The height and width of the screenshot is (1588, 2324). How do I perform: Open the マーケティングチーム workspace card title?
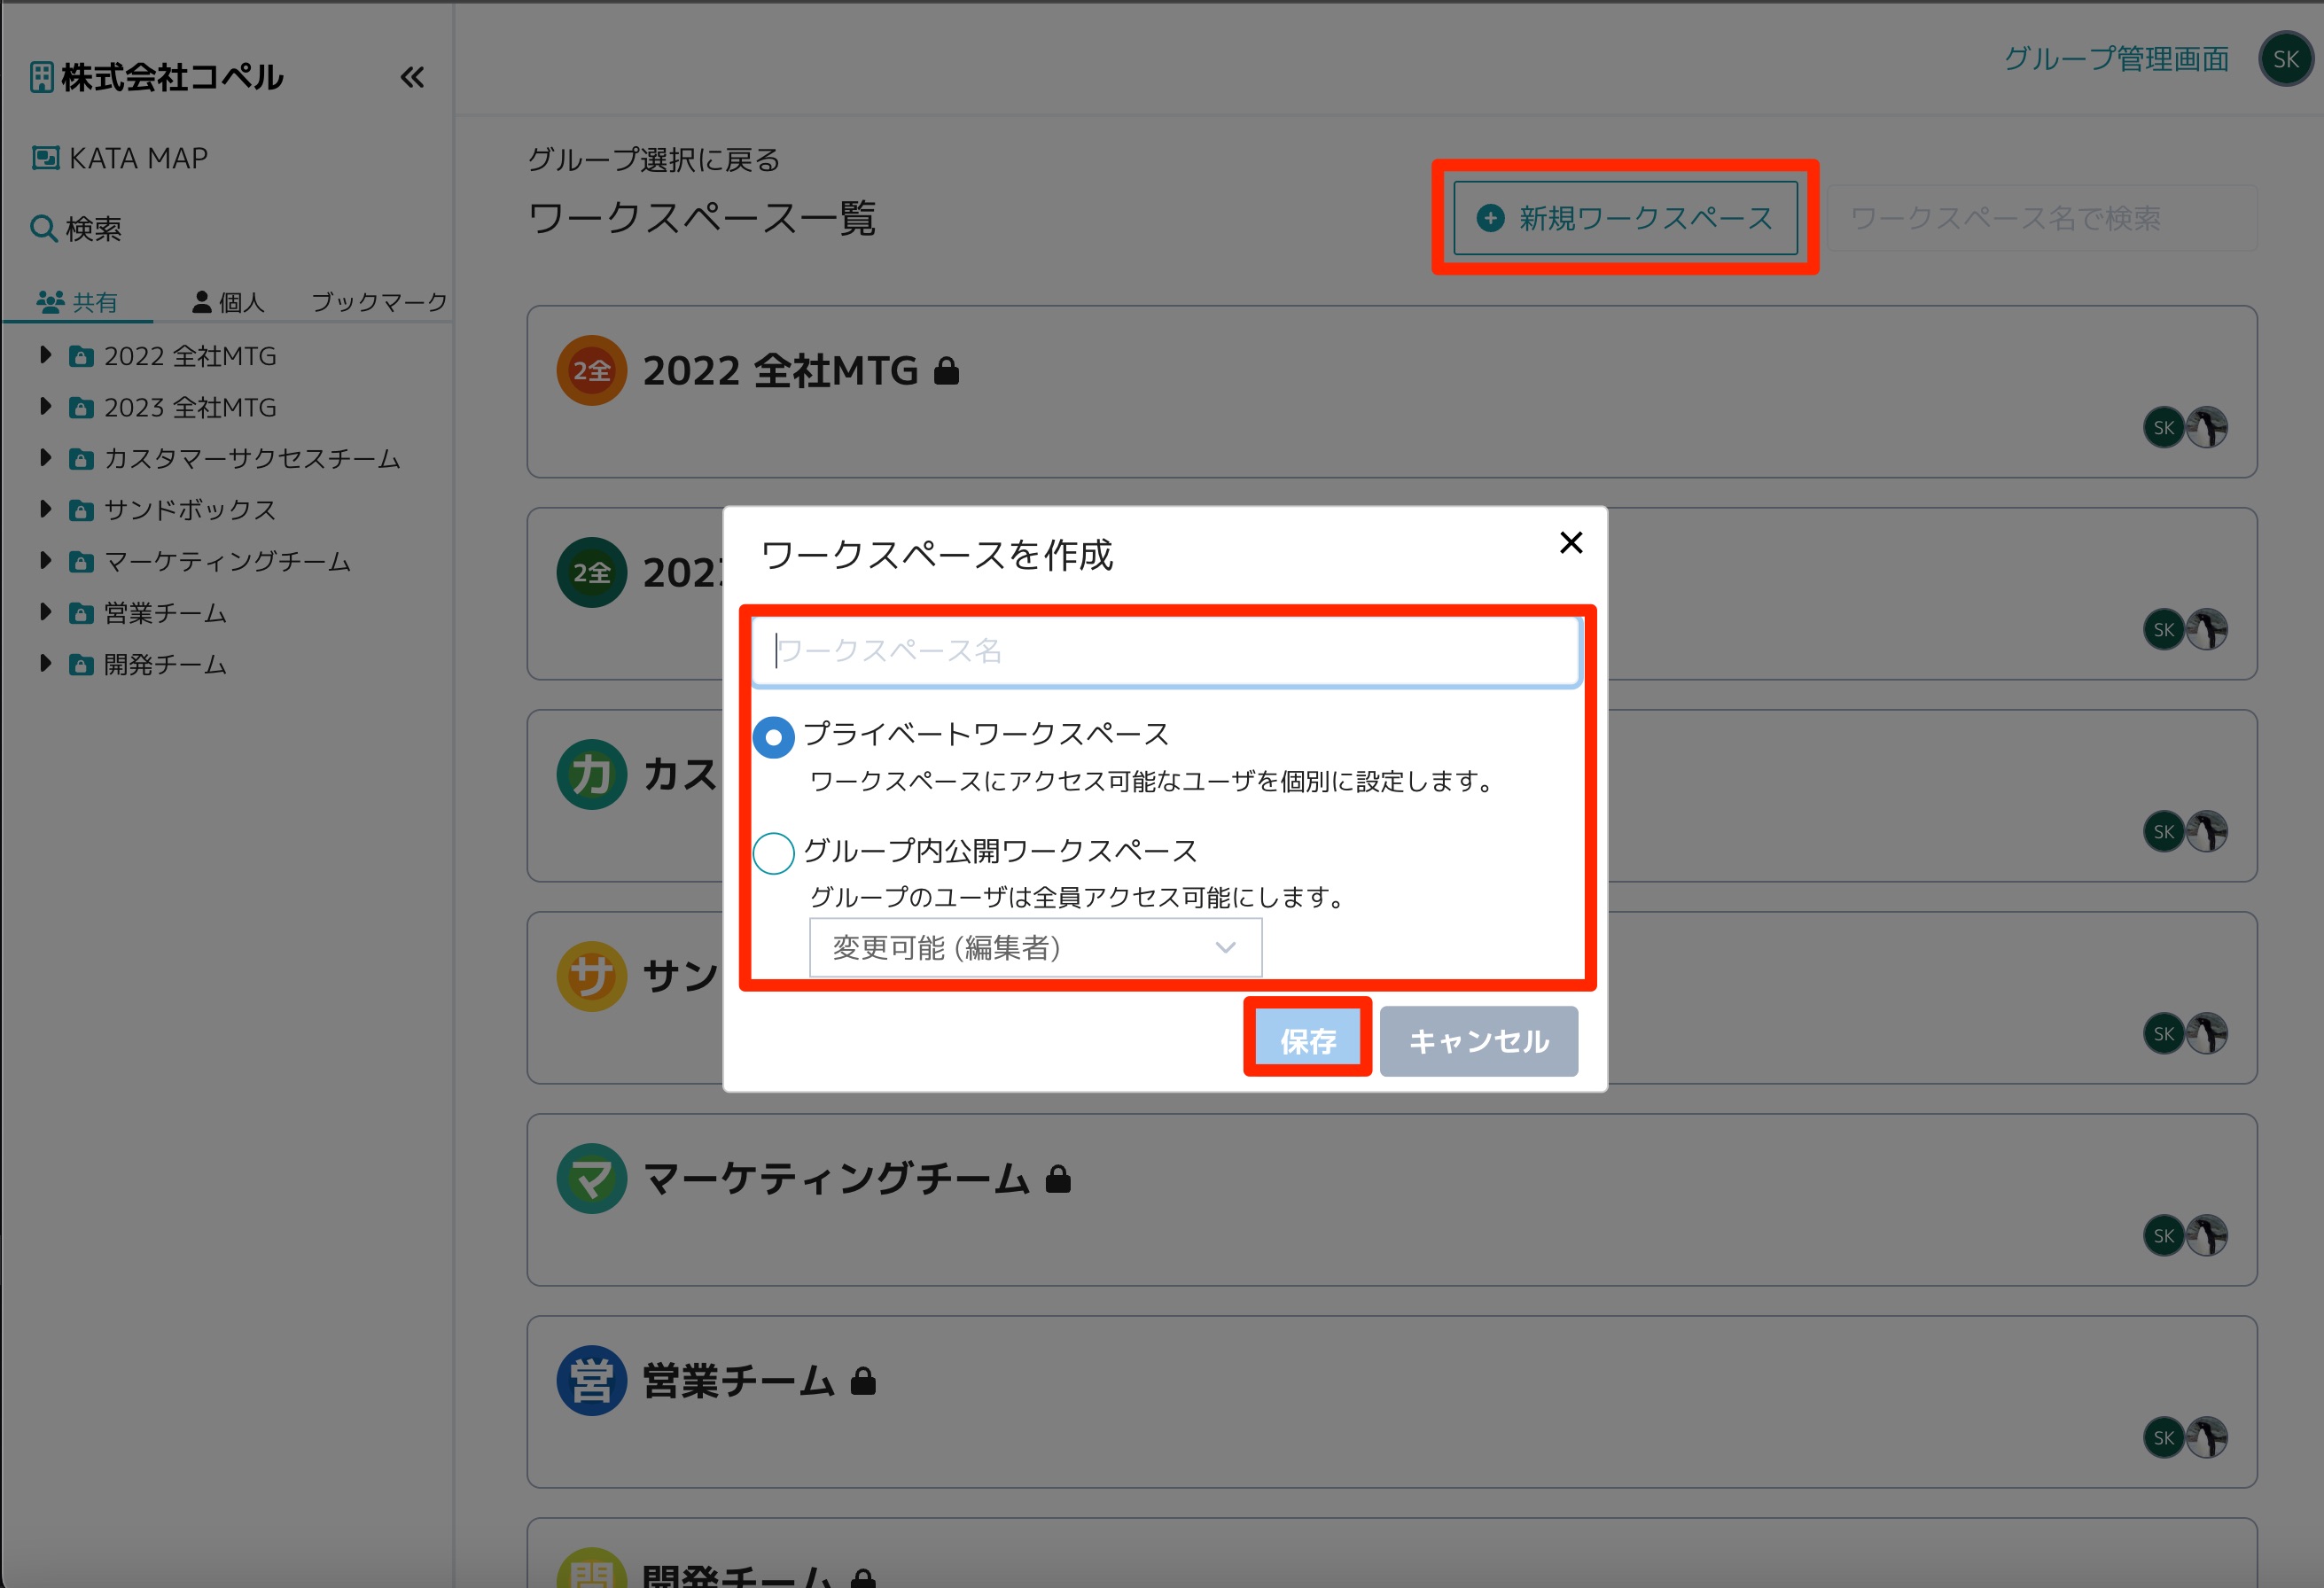coord(836,1179)
